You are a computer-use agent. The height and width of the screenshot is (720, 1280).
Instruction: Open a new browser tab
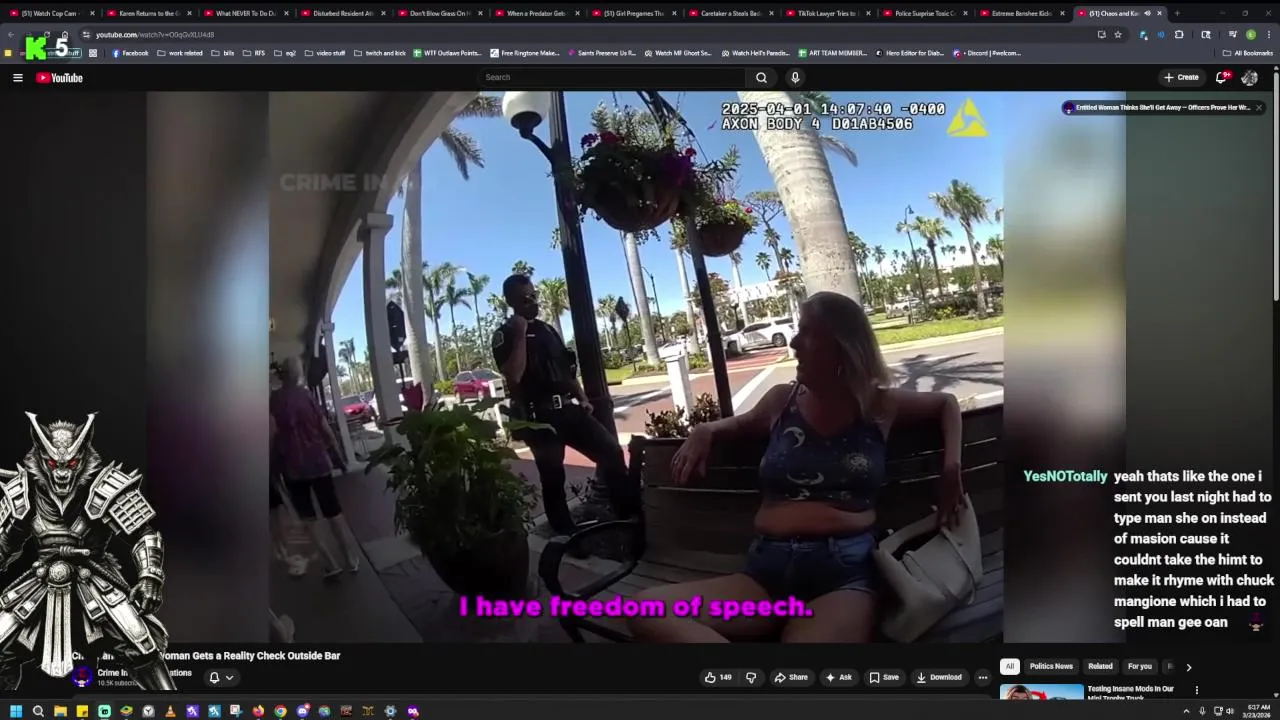[x=1177, y=13]
